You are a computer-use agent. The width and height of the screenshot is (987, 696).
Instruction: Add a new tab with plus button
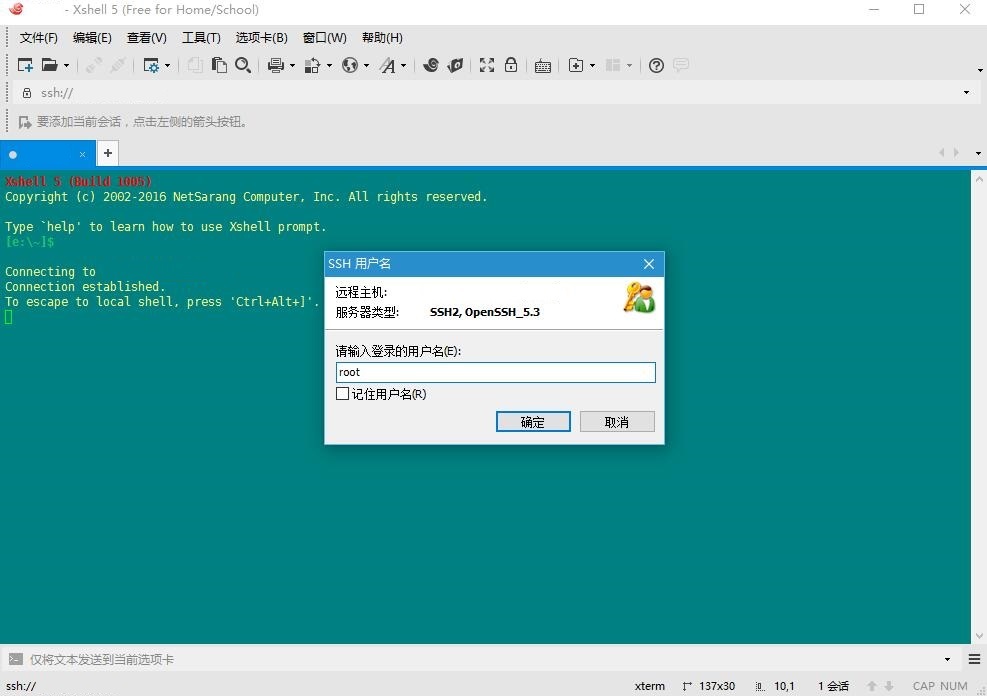(x=108, y=153)
